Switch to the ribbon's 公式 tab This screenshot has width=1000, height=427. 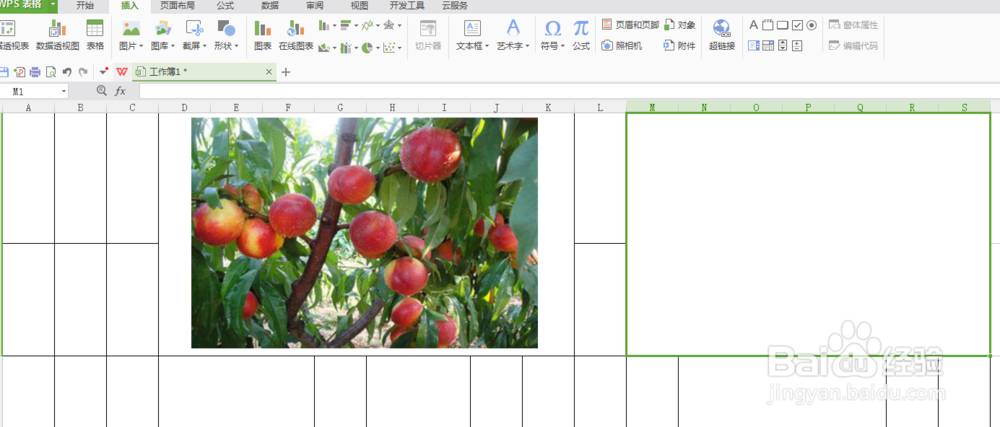[x=225, y=6]
